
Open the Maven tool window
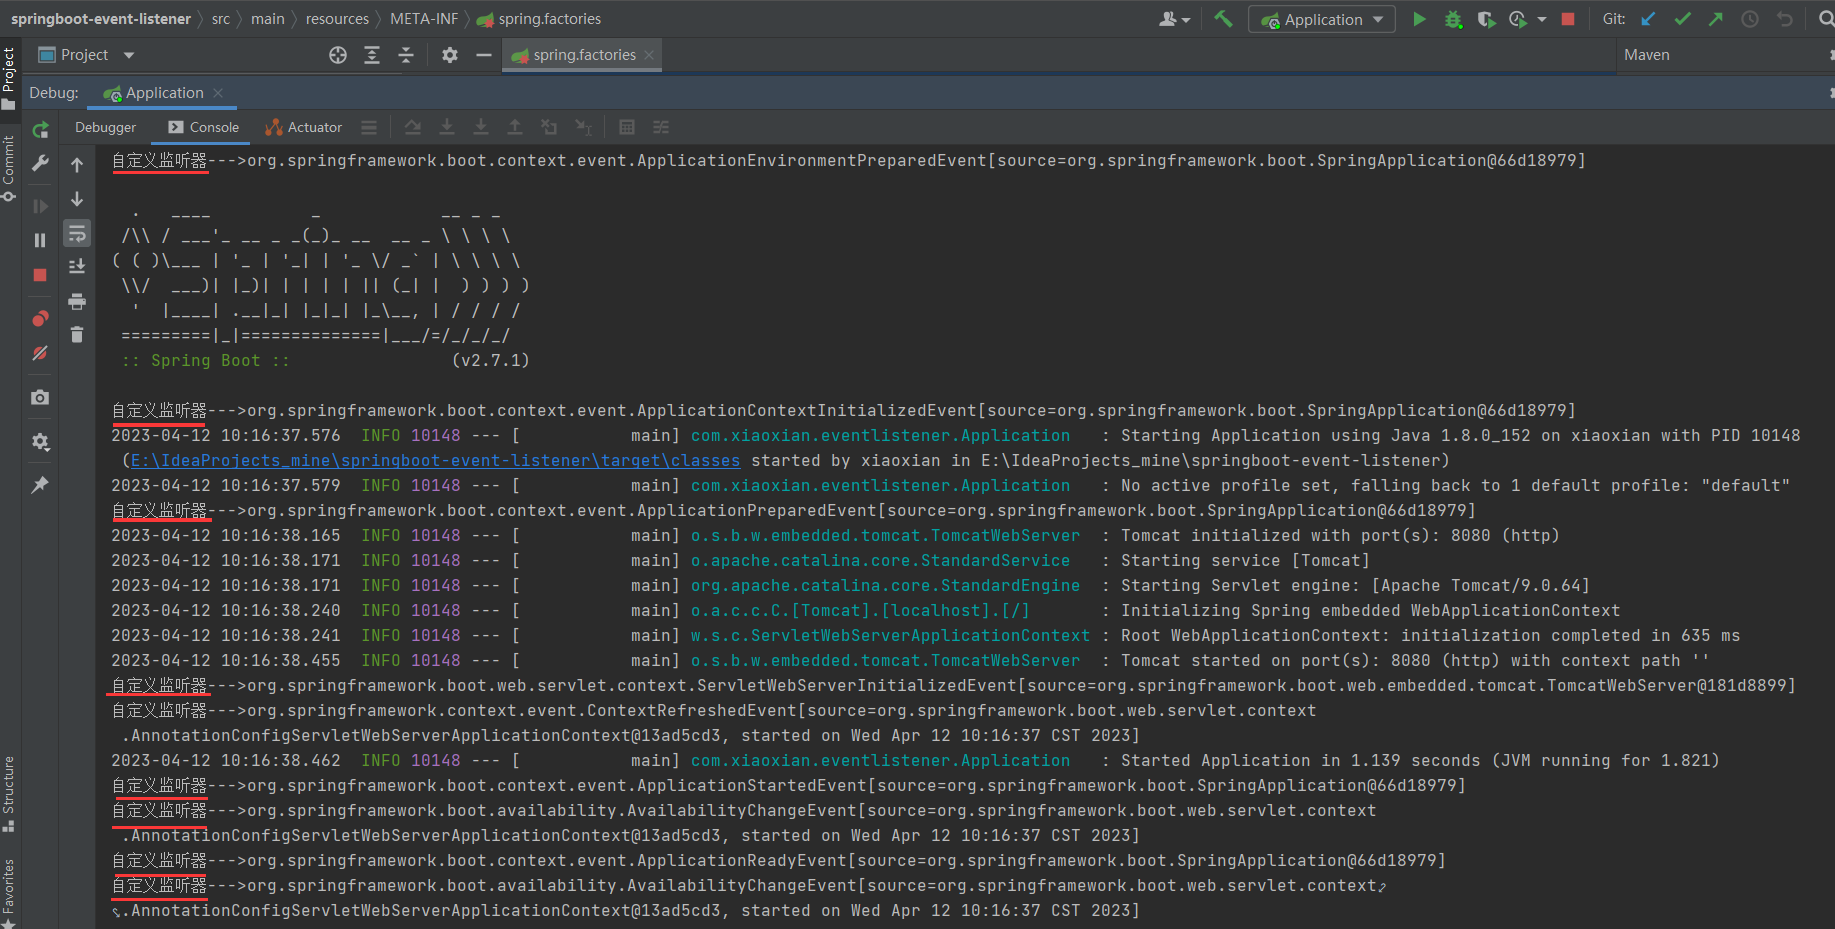coord(1647,55)
